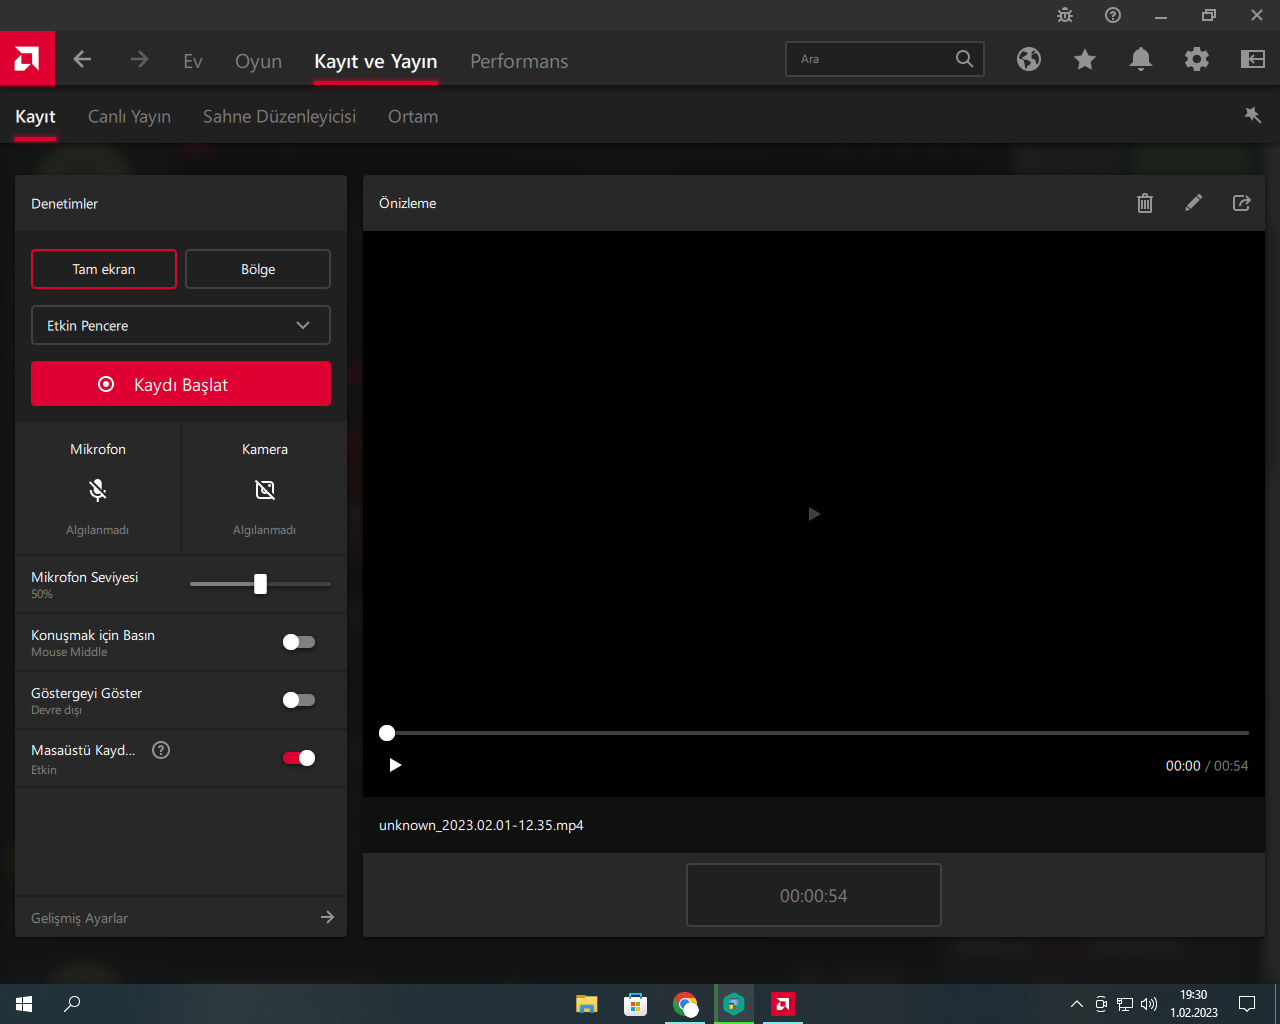The width and height of the screenshot is (1280, 1024).
Task: Edit the recording with pencil icon
Action: [1193, 203]
